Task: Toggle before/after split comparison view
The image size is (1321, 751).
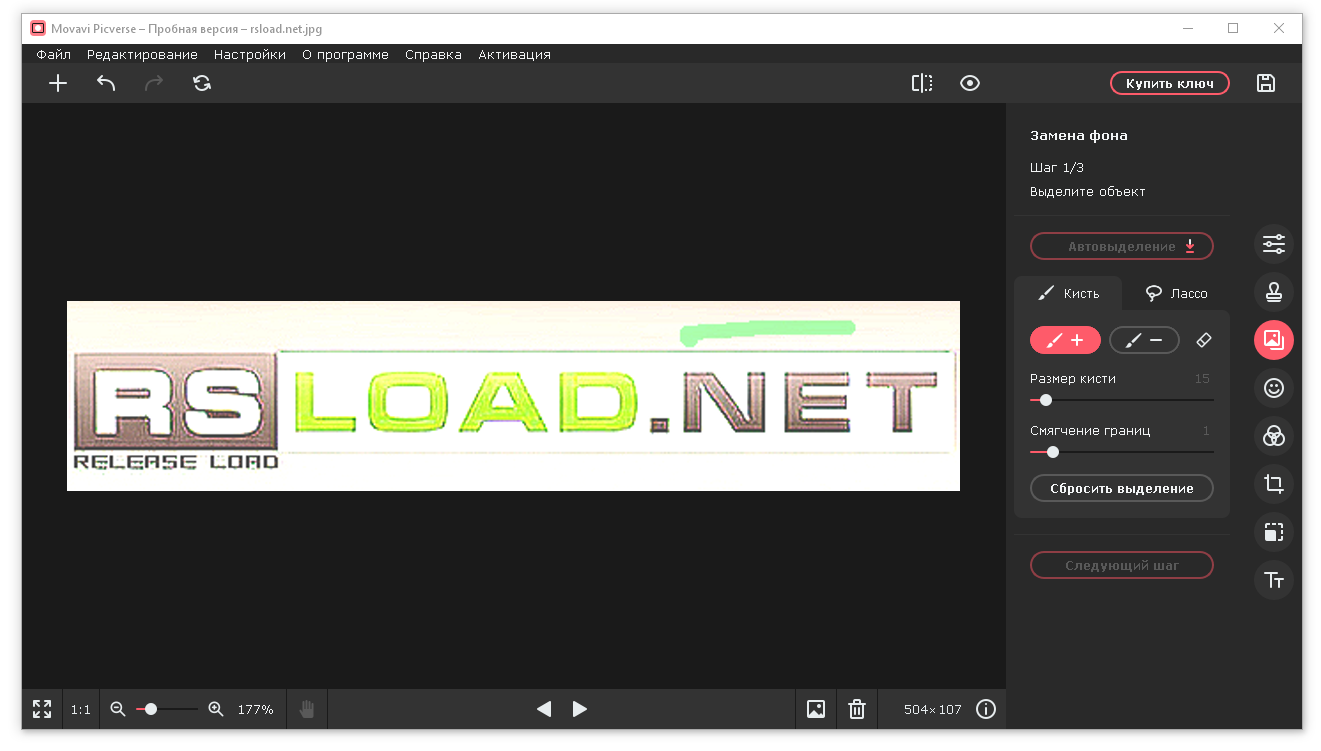Action: [922, 84]
